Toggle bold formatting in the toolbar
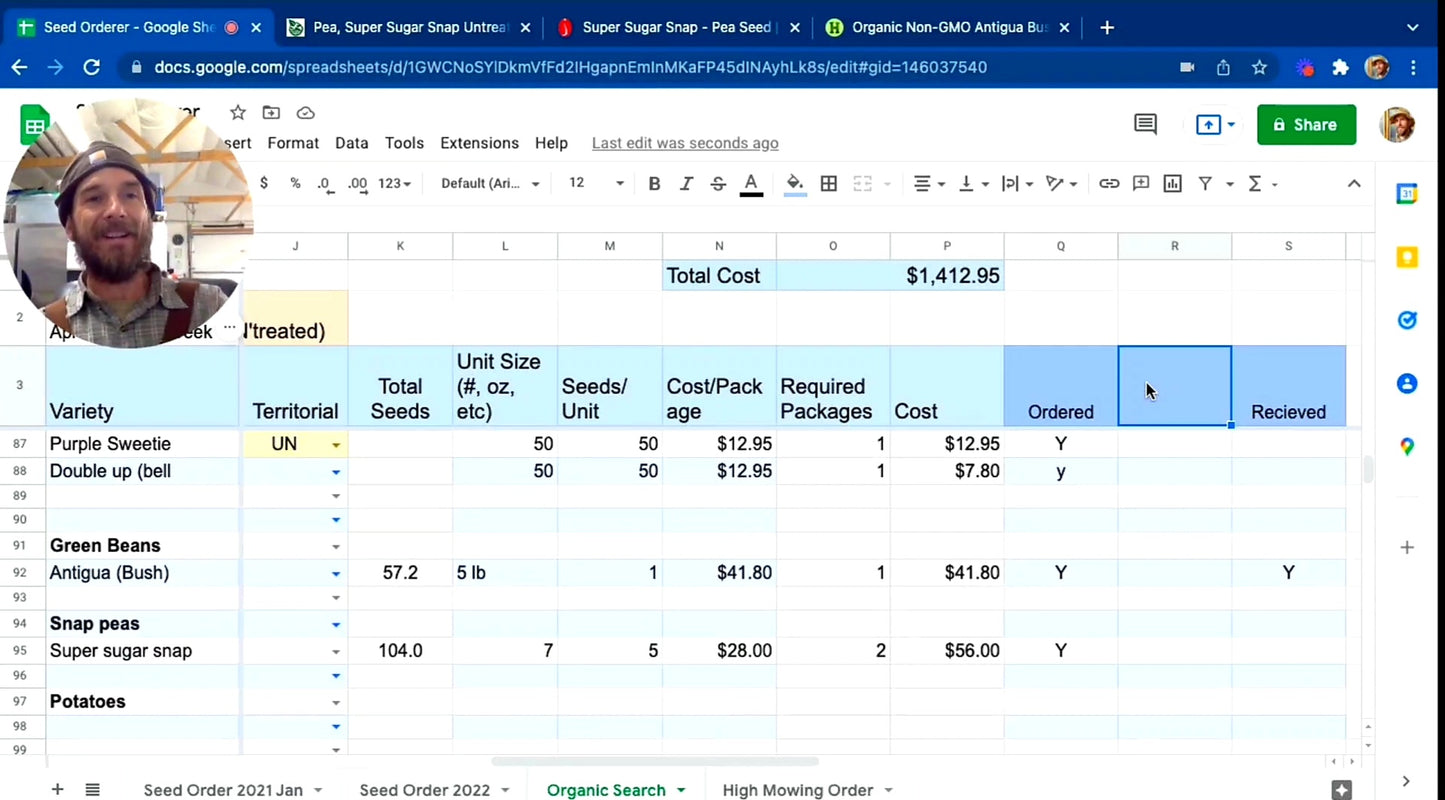This screenshot has height=800, width=1445. (x=654, y=183)
